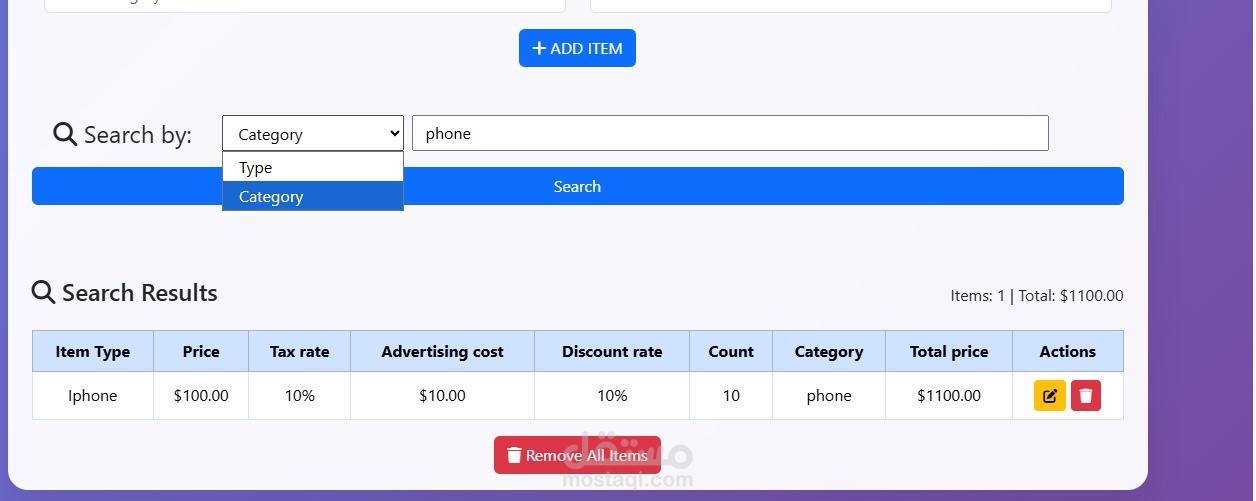Screen dimensions: 1256x501
Task: Select the Iphone cell in results table
Action: pyautogui.click(x=93, y=395)
